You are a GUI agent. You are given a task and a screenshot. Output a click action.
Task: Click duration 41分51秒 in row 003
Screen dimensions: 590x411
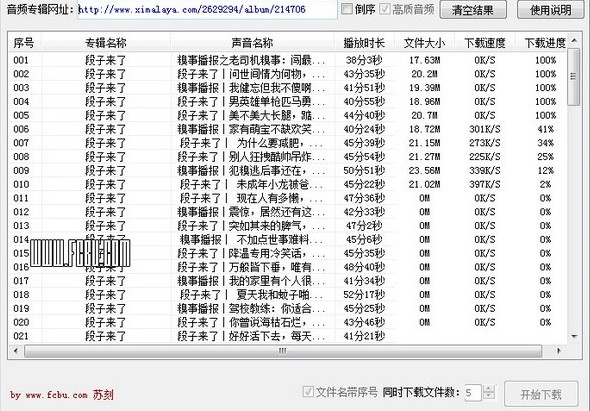pos(364,88)
